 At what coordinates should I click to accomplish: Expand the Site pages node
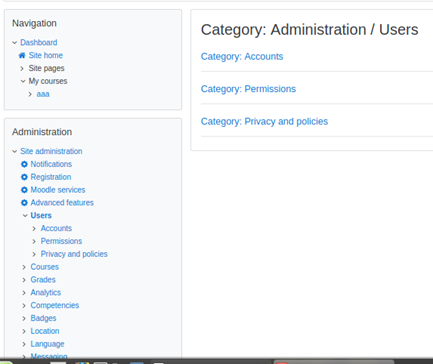(22, 68)
